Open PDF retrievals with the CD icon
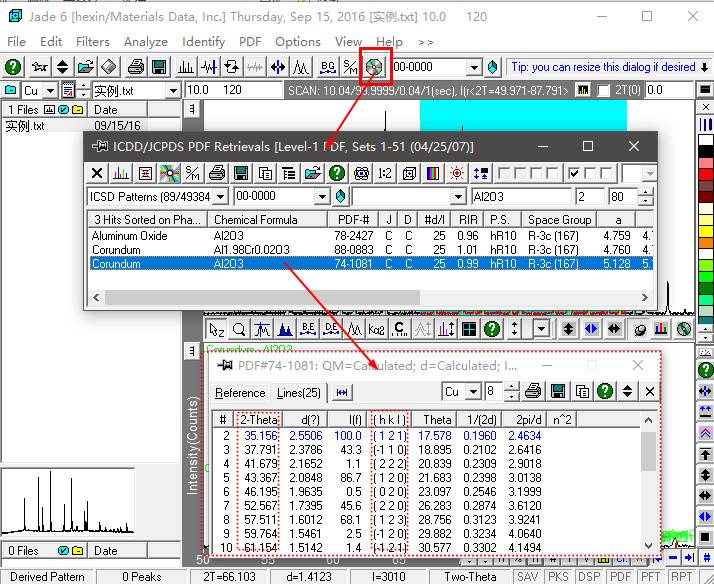Screen dimensions: 714x584 tap(374, 67)
